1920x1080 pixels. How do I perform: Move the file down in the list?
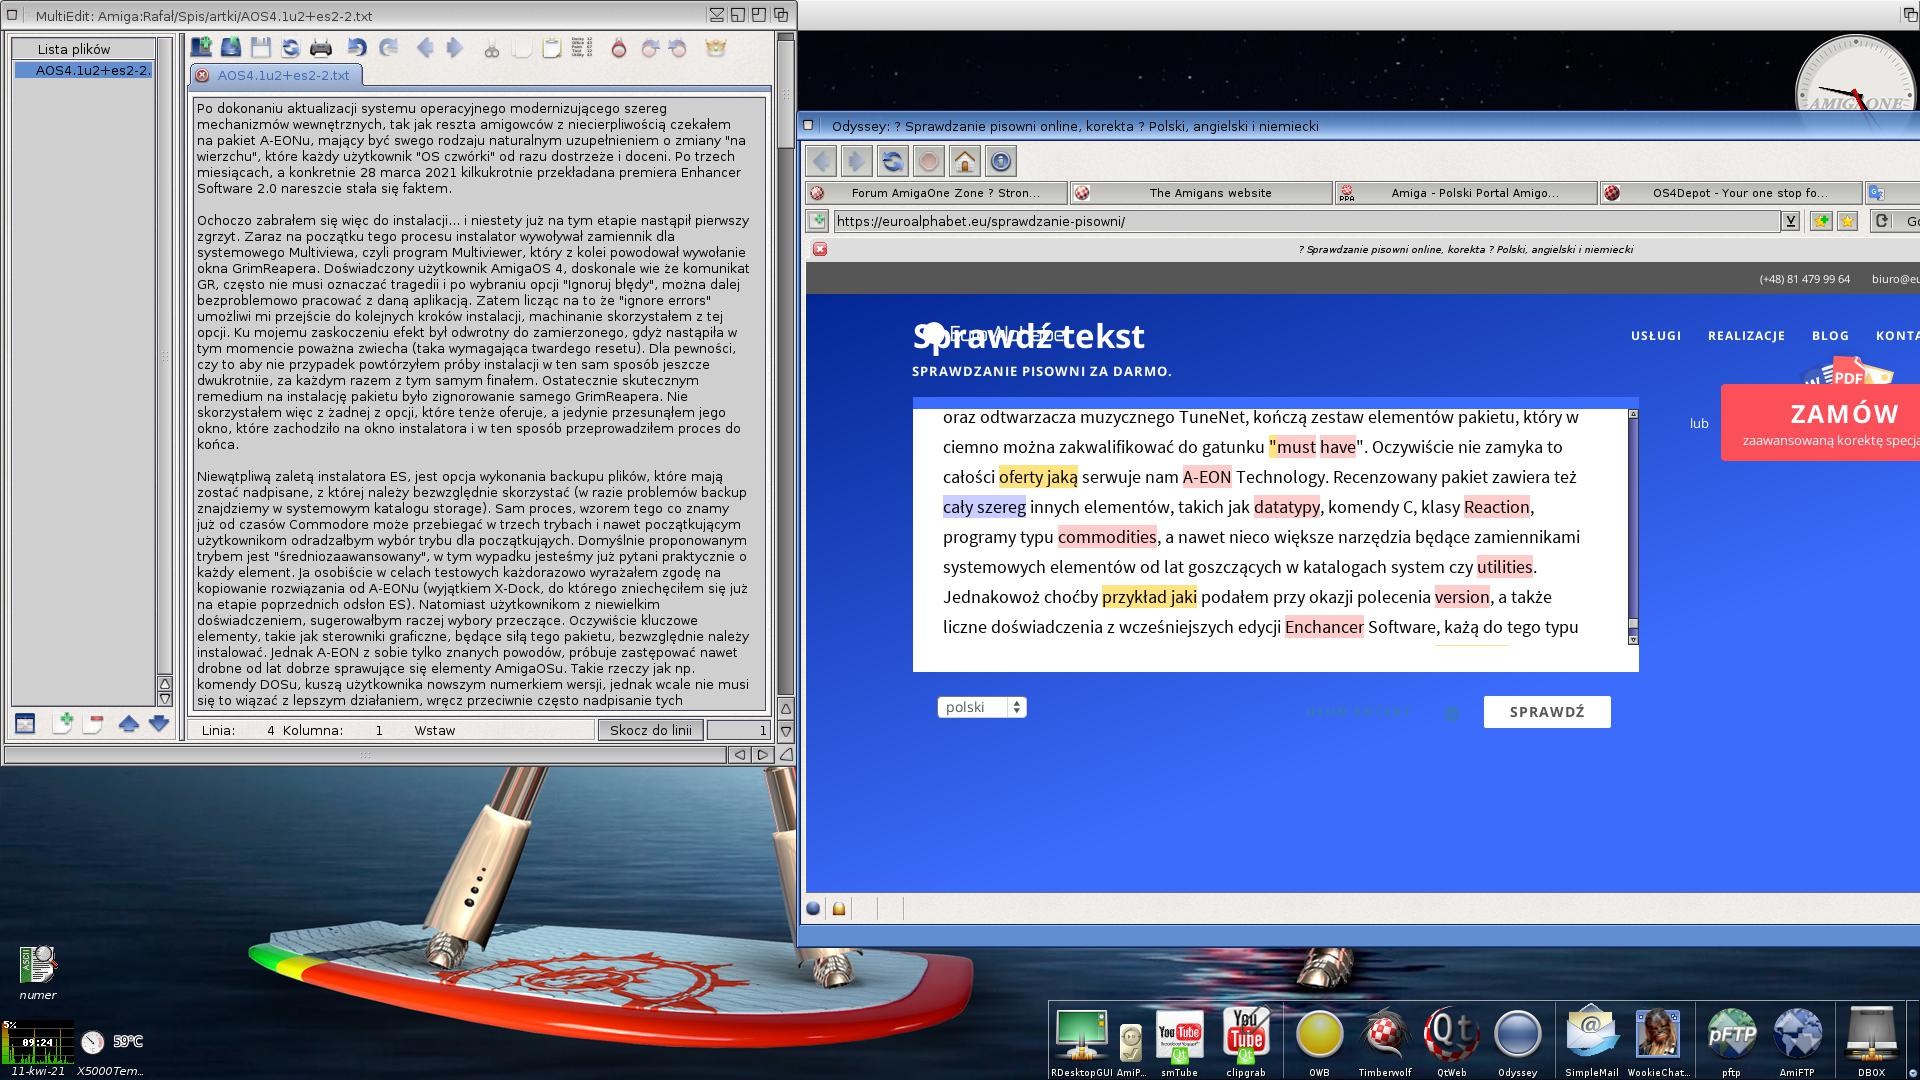point(159,723)
